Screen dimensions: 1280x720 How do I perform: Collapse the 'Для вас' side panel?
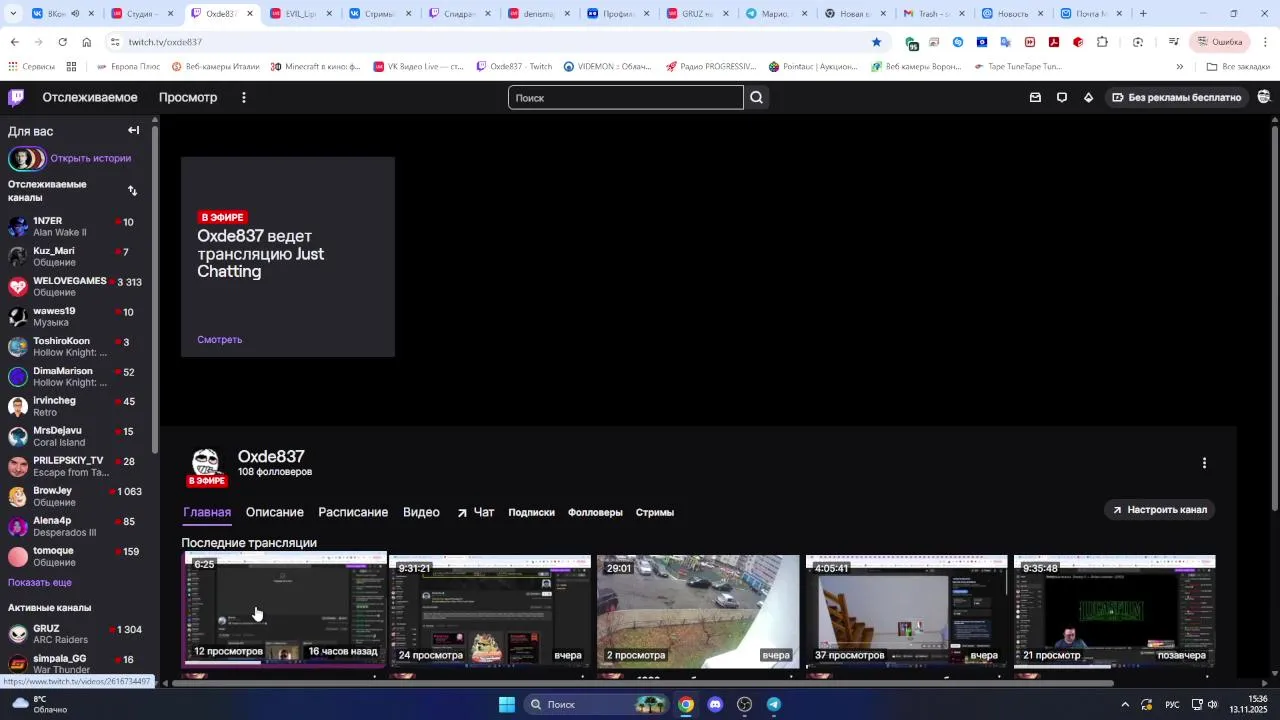(133, 130)
